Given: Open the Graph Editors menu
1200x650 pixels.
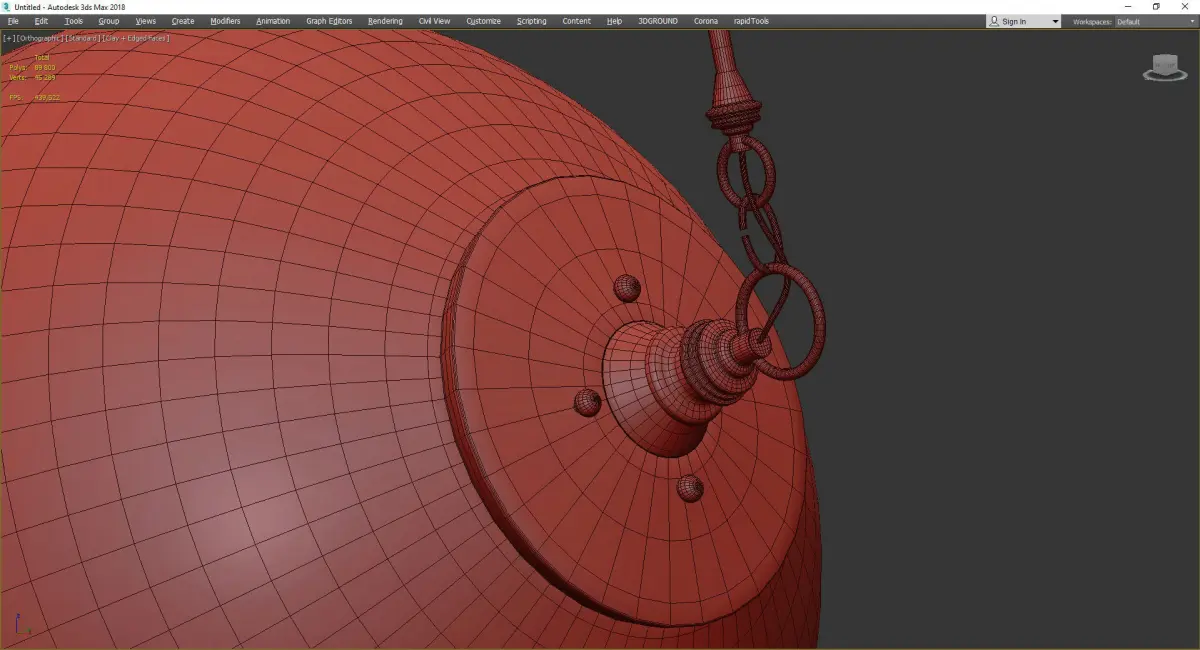Looking at the screenshot, I should (x=329, y=21).
